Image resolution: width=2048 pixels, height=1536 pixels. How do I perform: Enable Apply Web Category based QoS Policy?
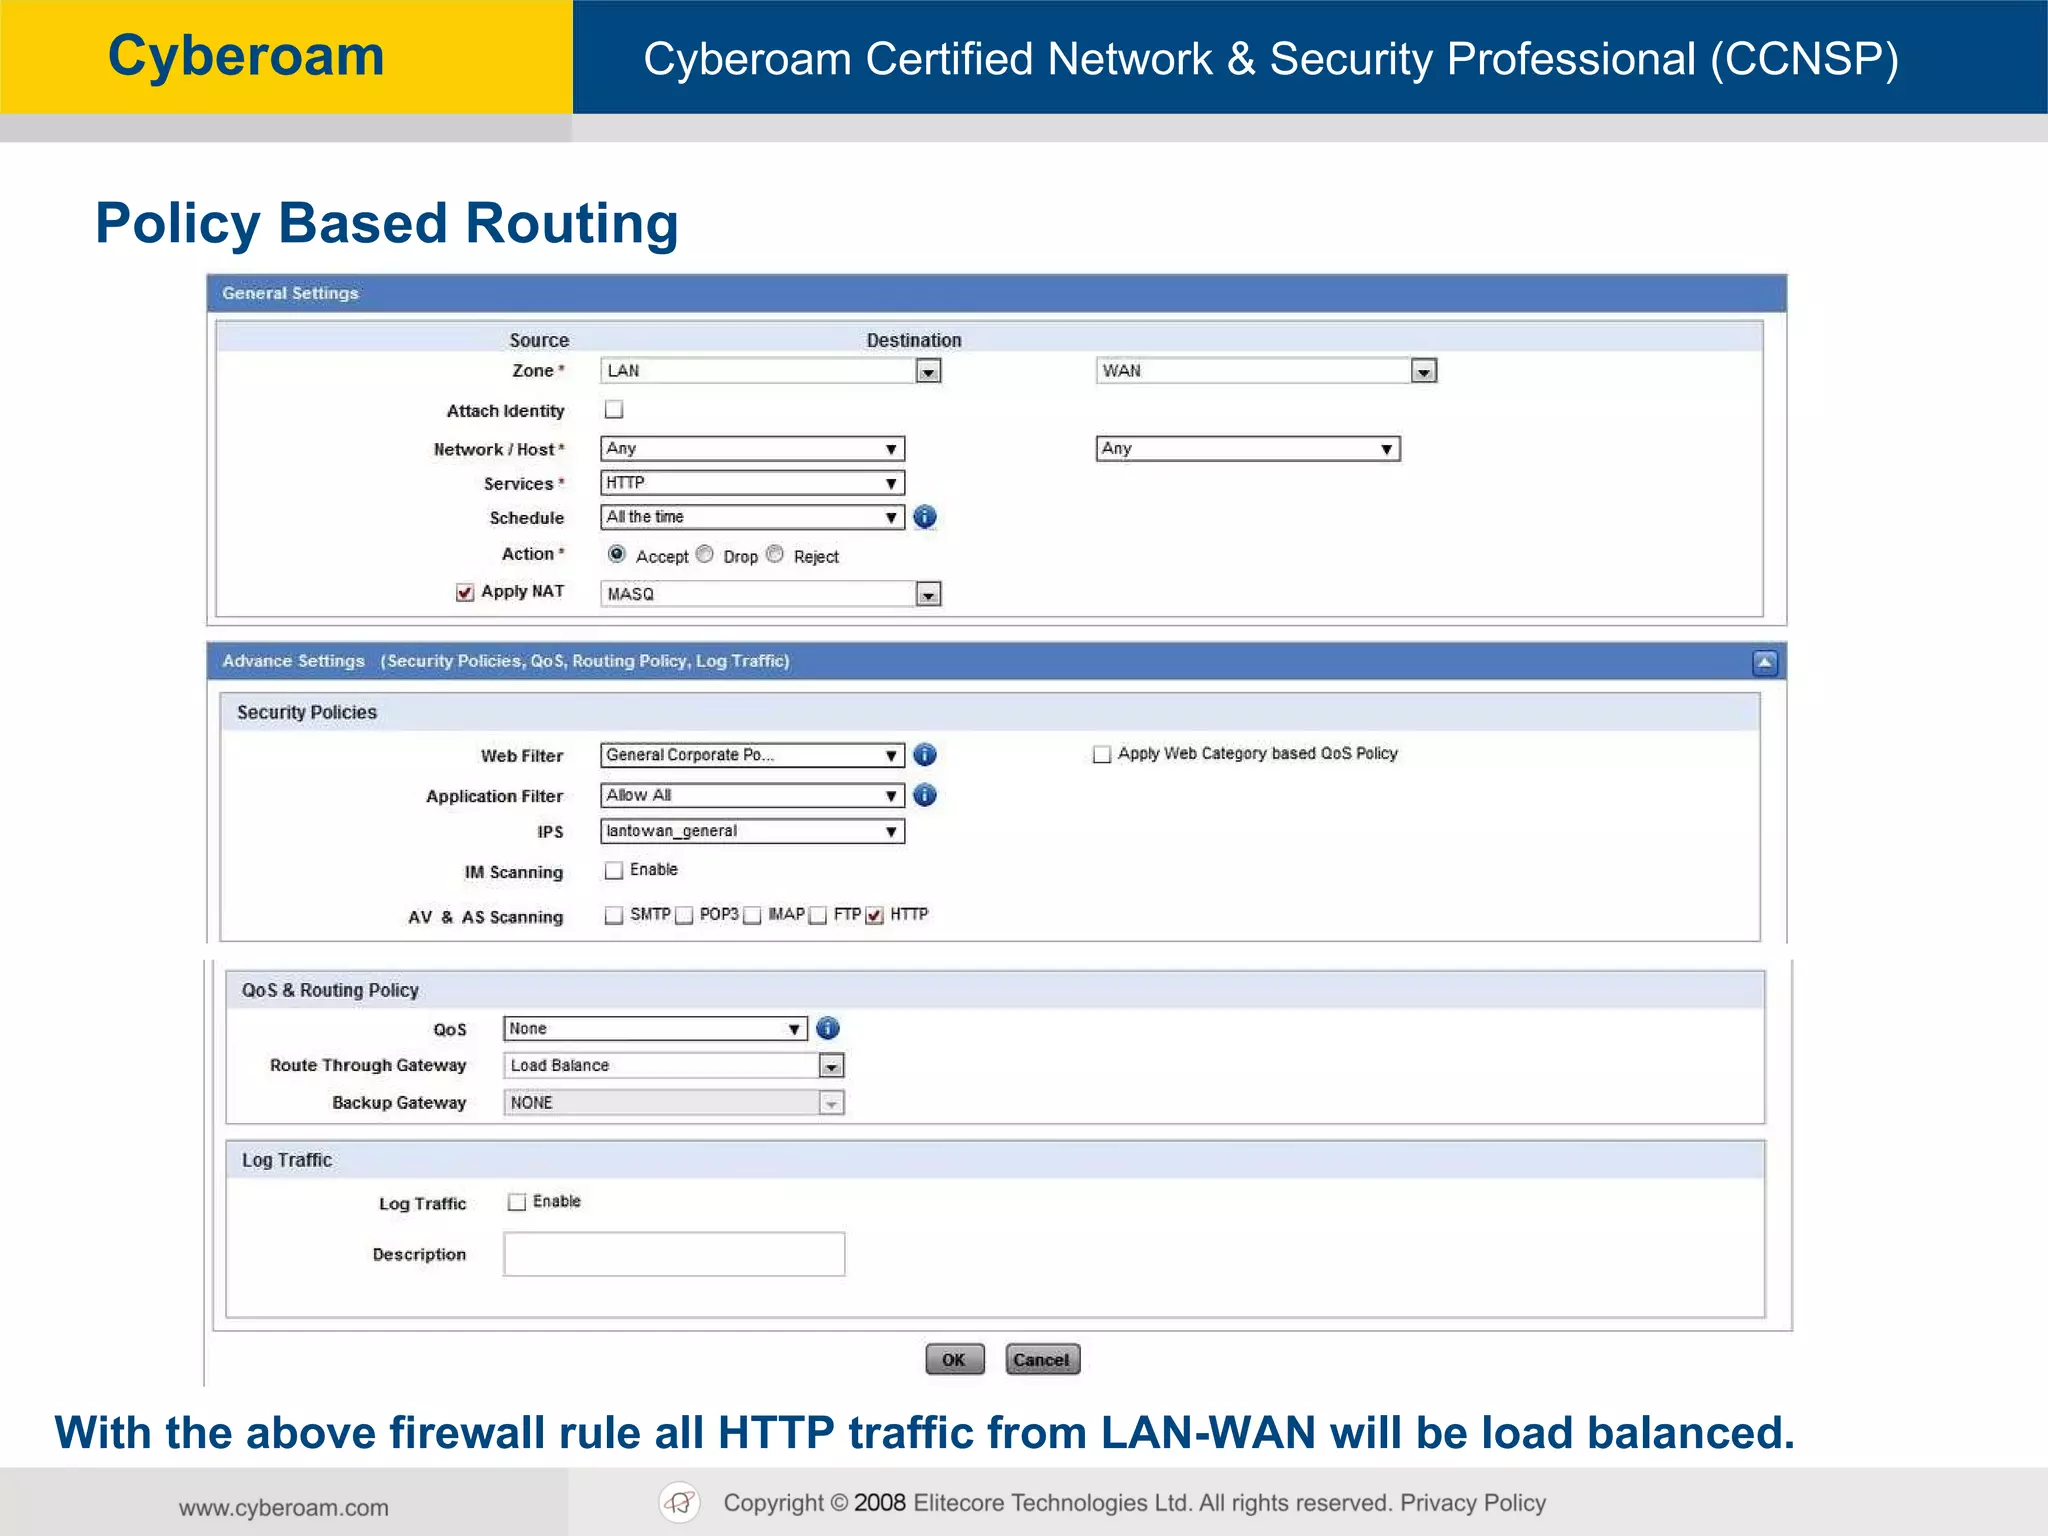[x=1102, y=754]
